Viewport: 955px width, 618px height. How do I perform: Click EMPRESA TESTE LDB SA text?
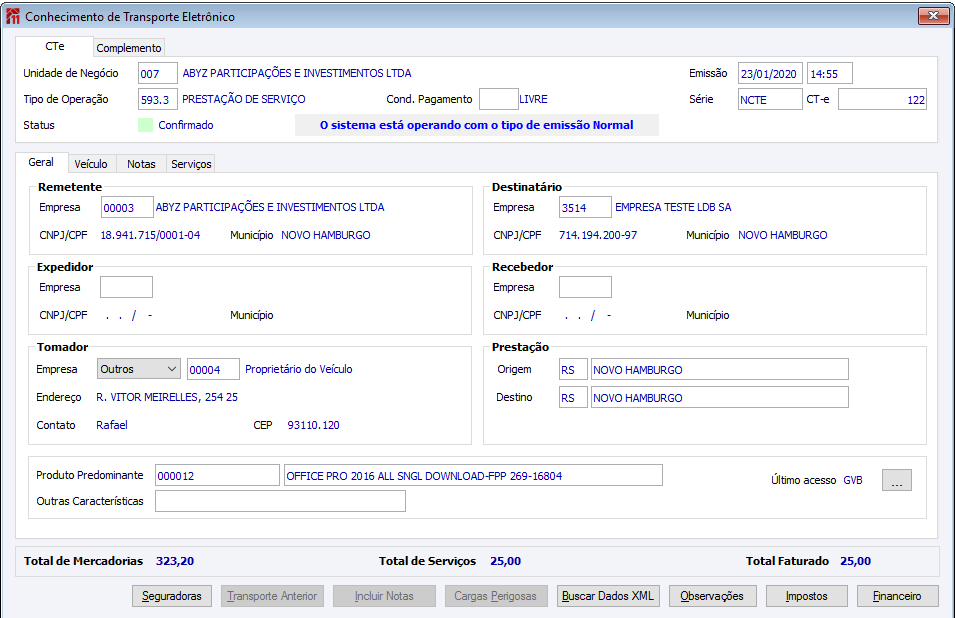[673, 207]
